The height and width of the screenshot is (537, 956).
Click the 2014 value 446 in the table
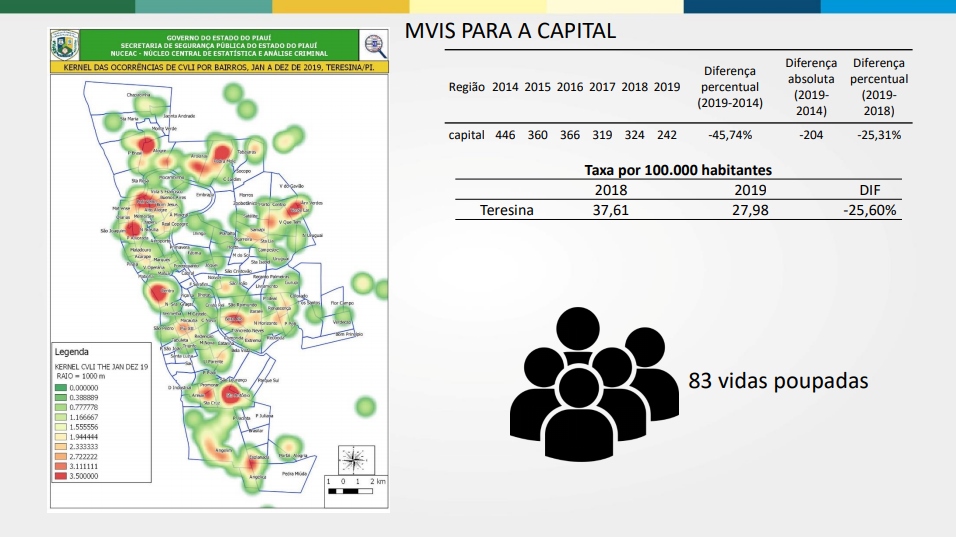coord(505,135)
